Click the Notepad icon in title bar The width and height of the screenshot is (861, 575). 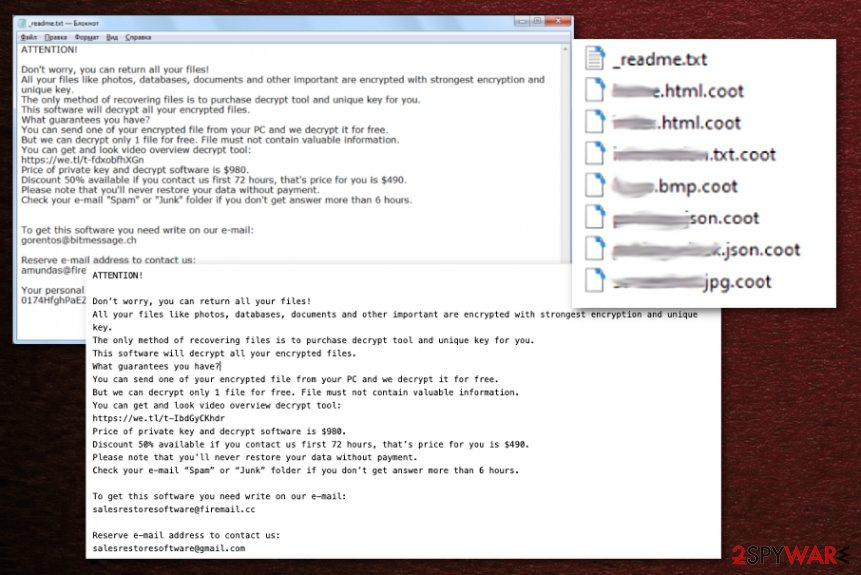coord(22,21)
